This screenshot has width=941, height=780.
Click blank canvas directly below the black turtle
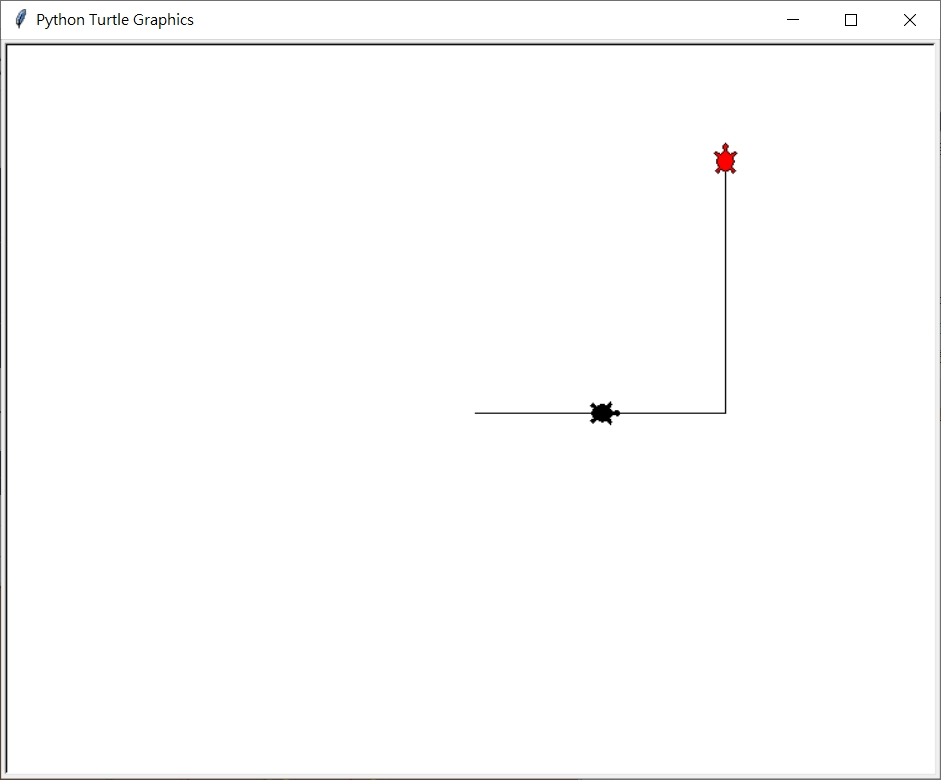602,500
